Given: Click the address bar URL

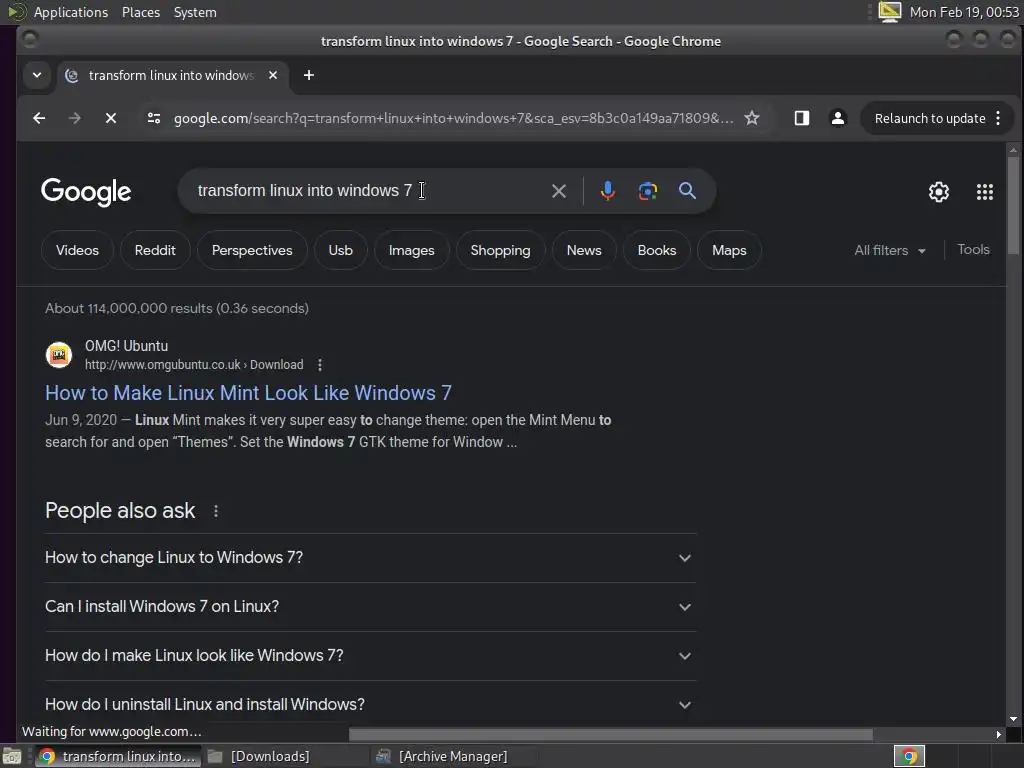Looking at the screenshot, I should (453, 118).
